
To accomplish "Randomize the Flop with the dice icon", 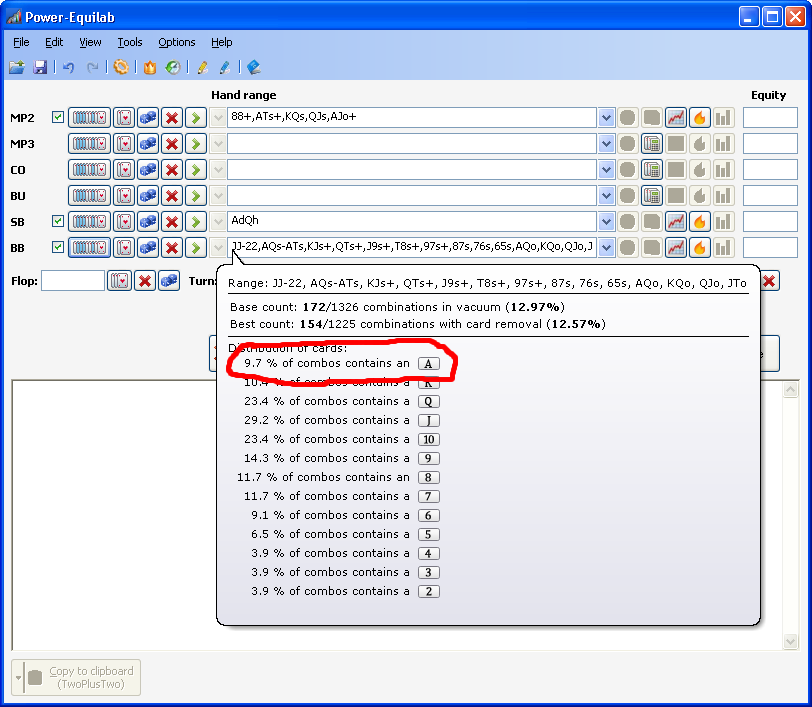I will pos(169,281).
